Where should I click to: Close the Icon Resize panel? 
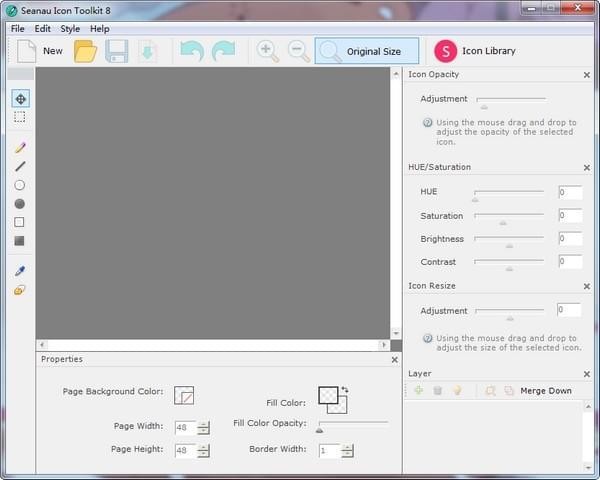pos(587,286)
